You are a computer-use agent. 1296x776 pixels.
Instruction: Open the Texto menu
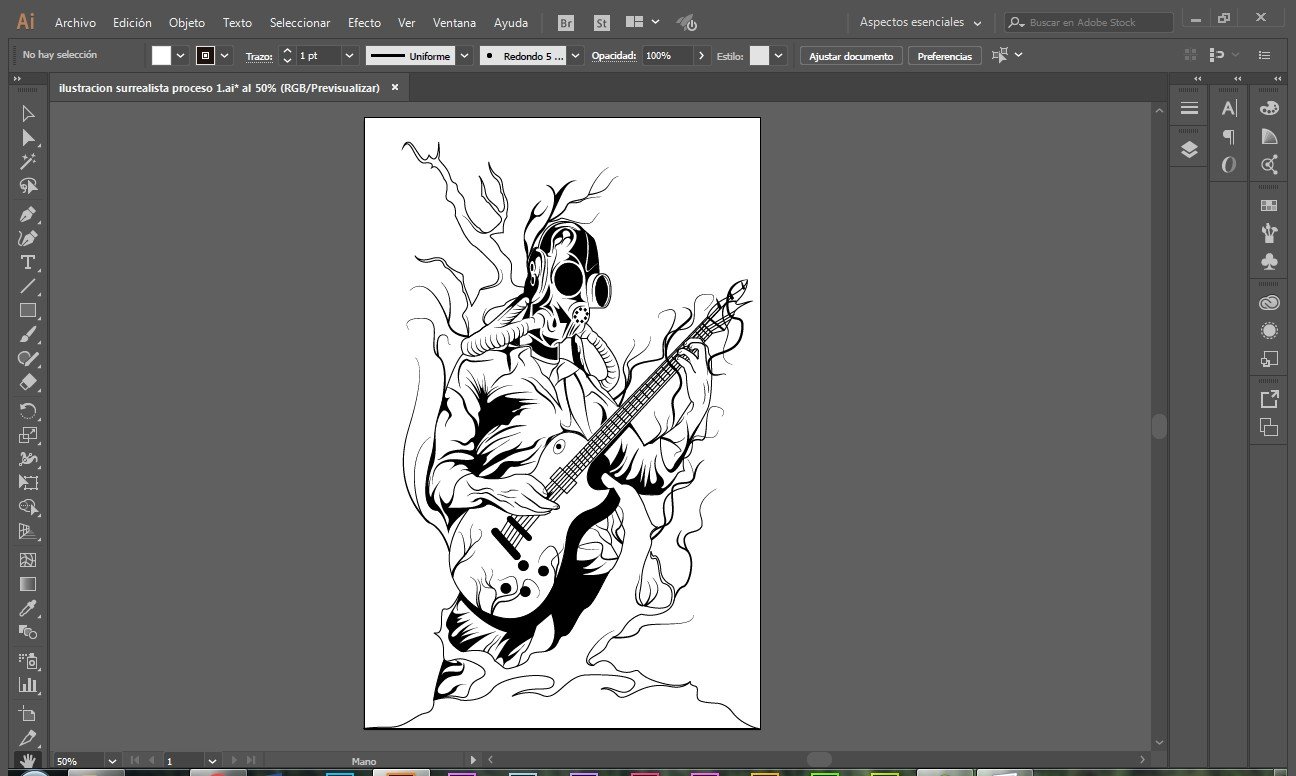[237, 22]
